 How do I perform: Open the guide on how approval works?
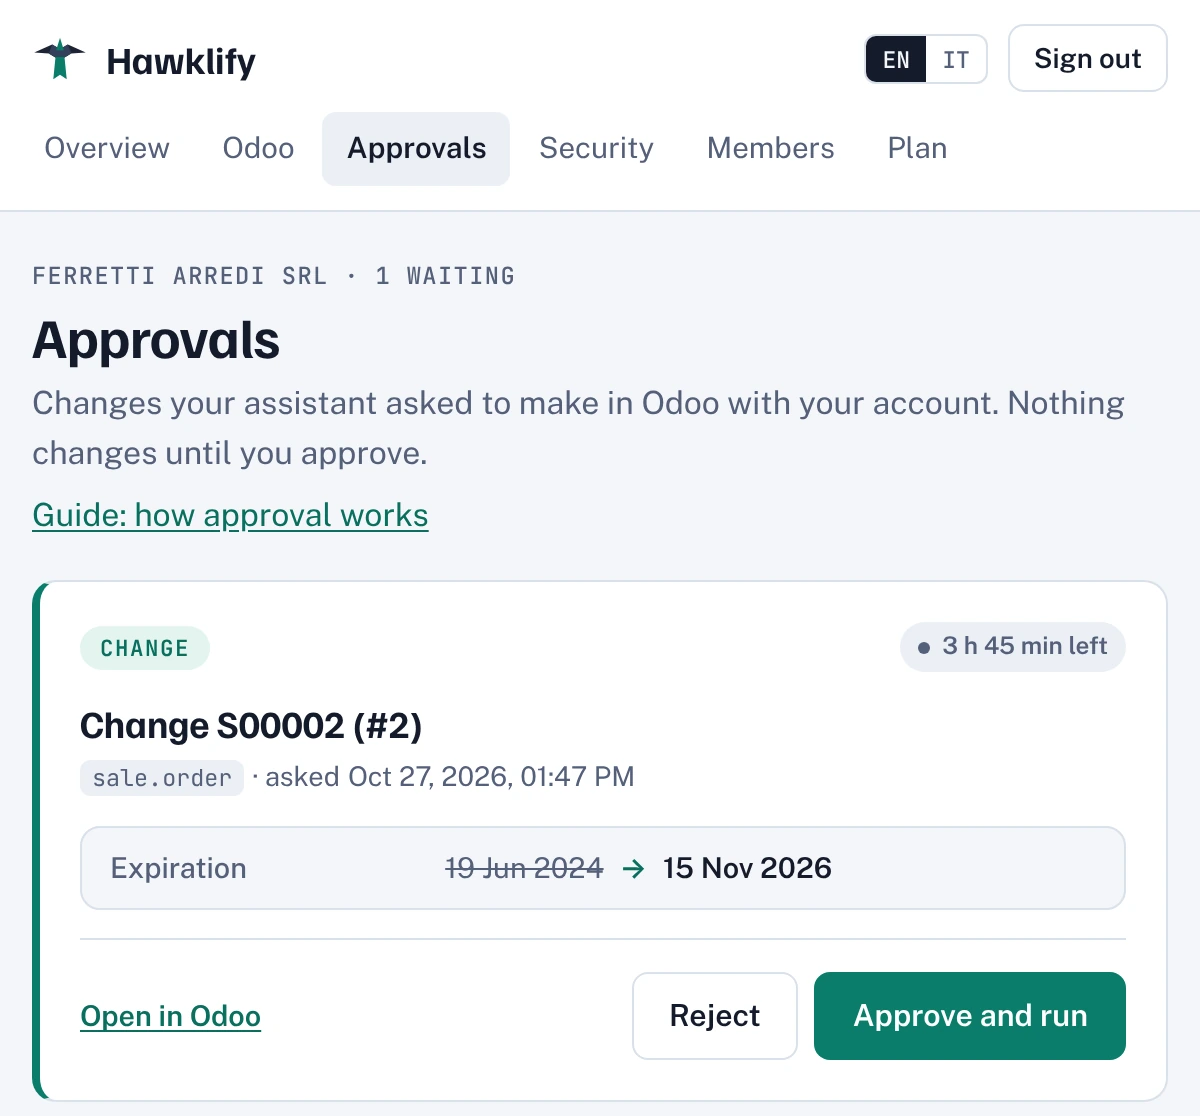click(230, 515)
